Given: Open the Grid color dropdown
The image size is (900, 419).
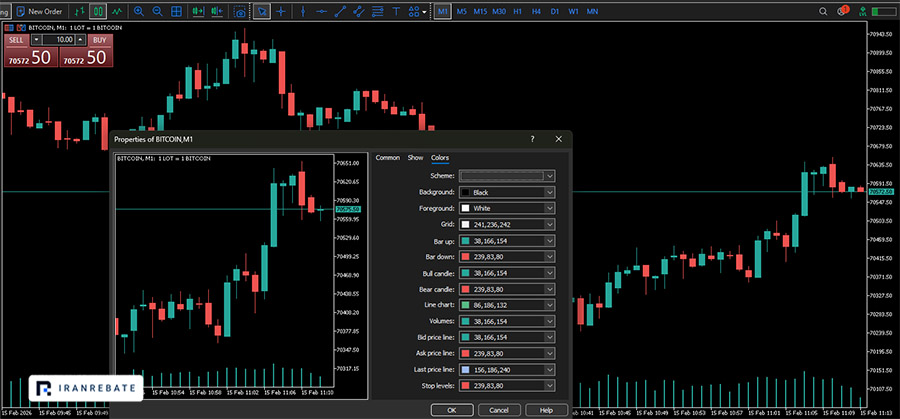Looking at the screenshot, I should point(507,224).
